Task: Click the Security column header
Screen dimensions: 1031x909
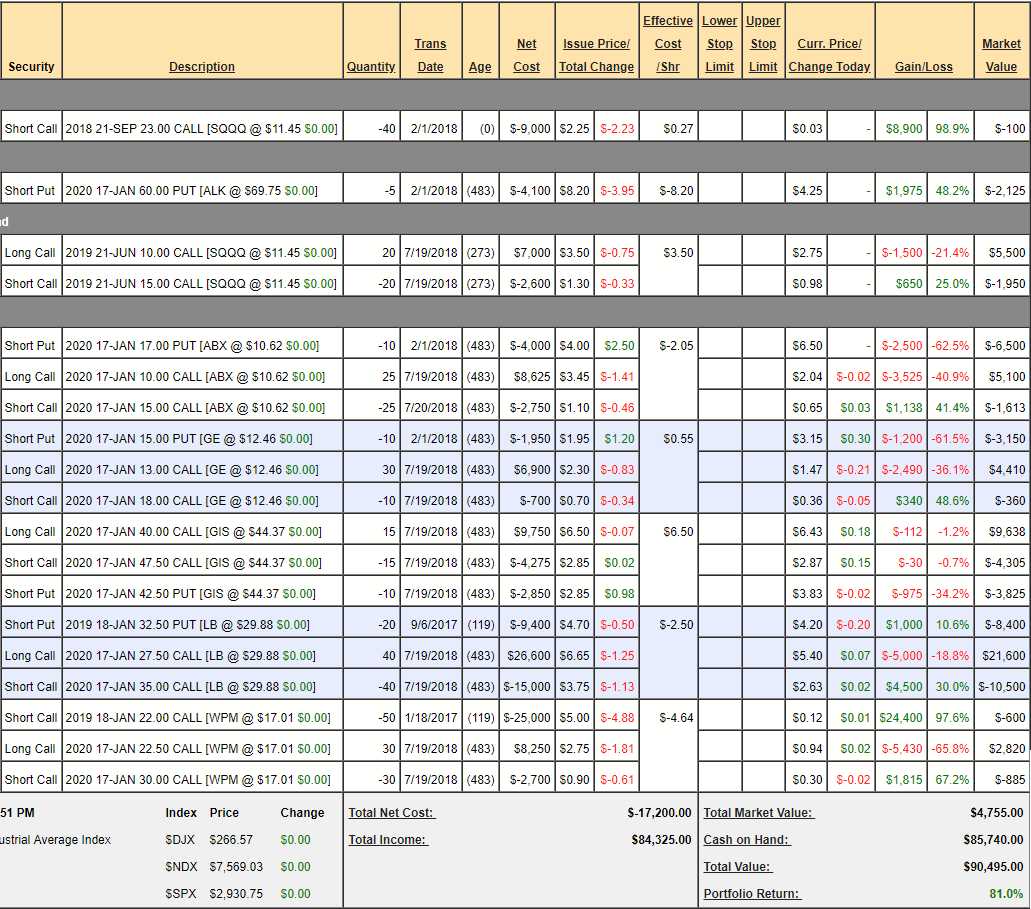Action: (31, 67)
